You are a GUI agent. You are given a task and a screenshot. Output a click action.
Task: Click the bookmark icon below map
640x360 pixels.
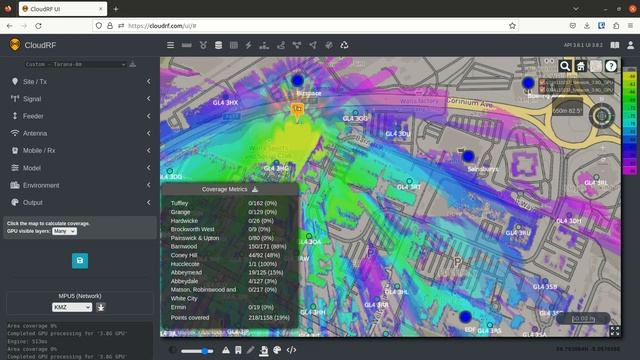click(238, 350)
